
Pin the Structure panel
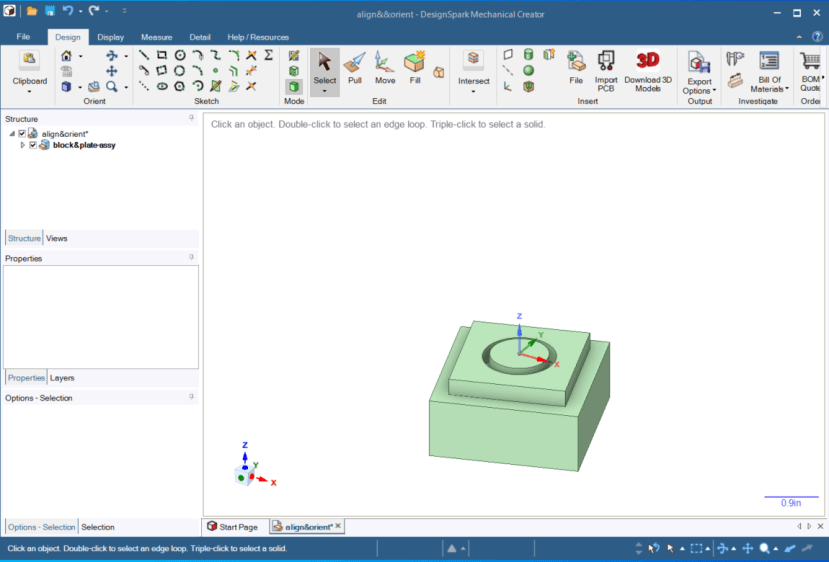tap(191, 118)
